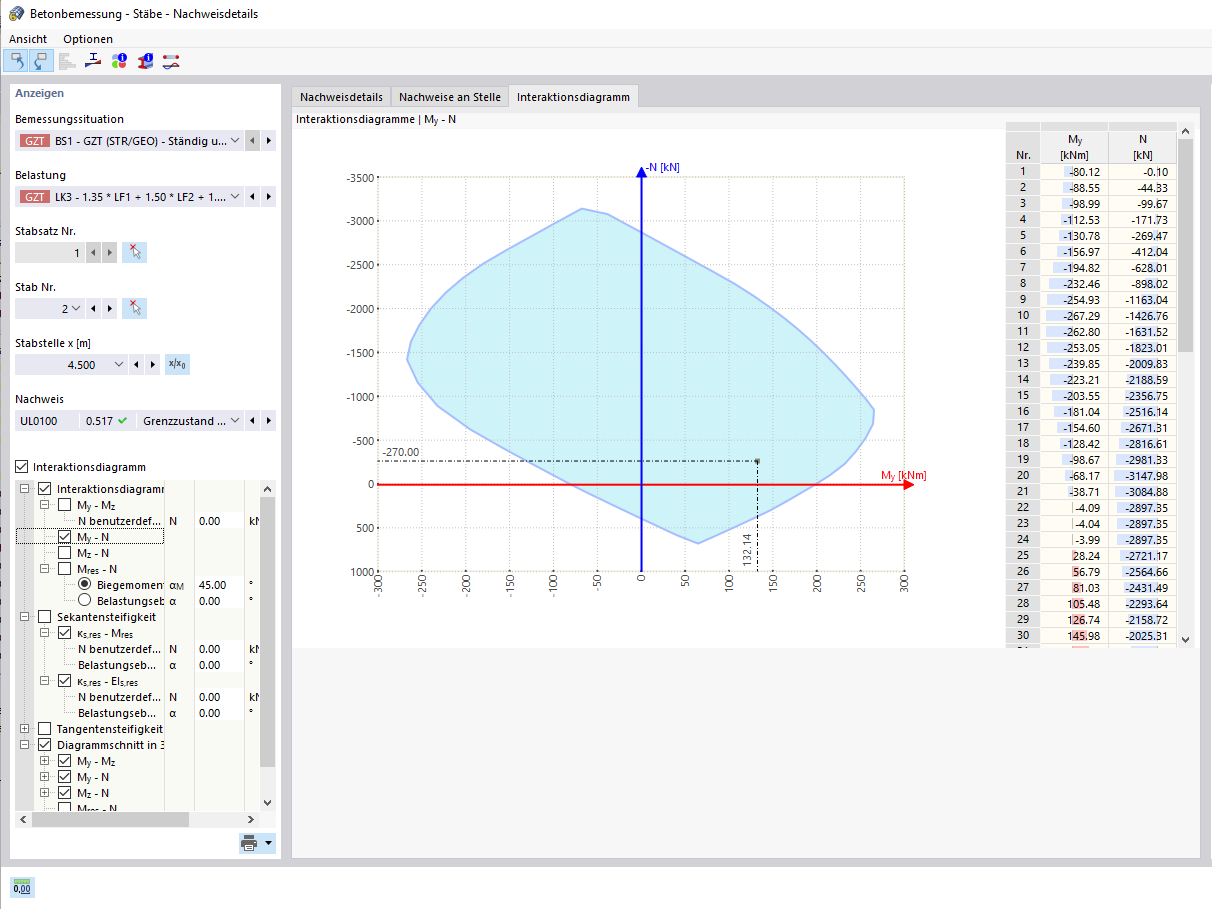Click cell value -3147.98 in N column

pyautogui.click(x=1142, y=475)
